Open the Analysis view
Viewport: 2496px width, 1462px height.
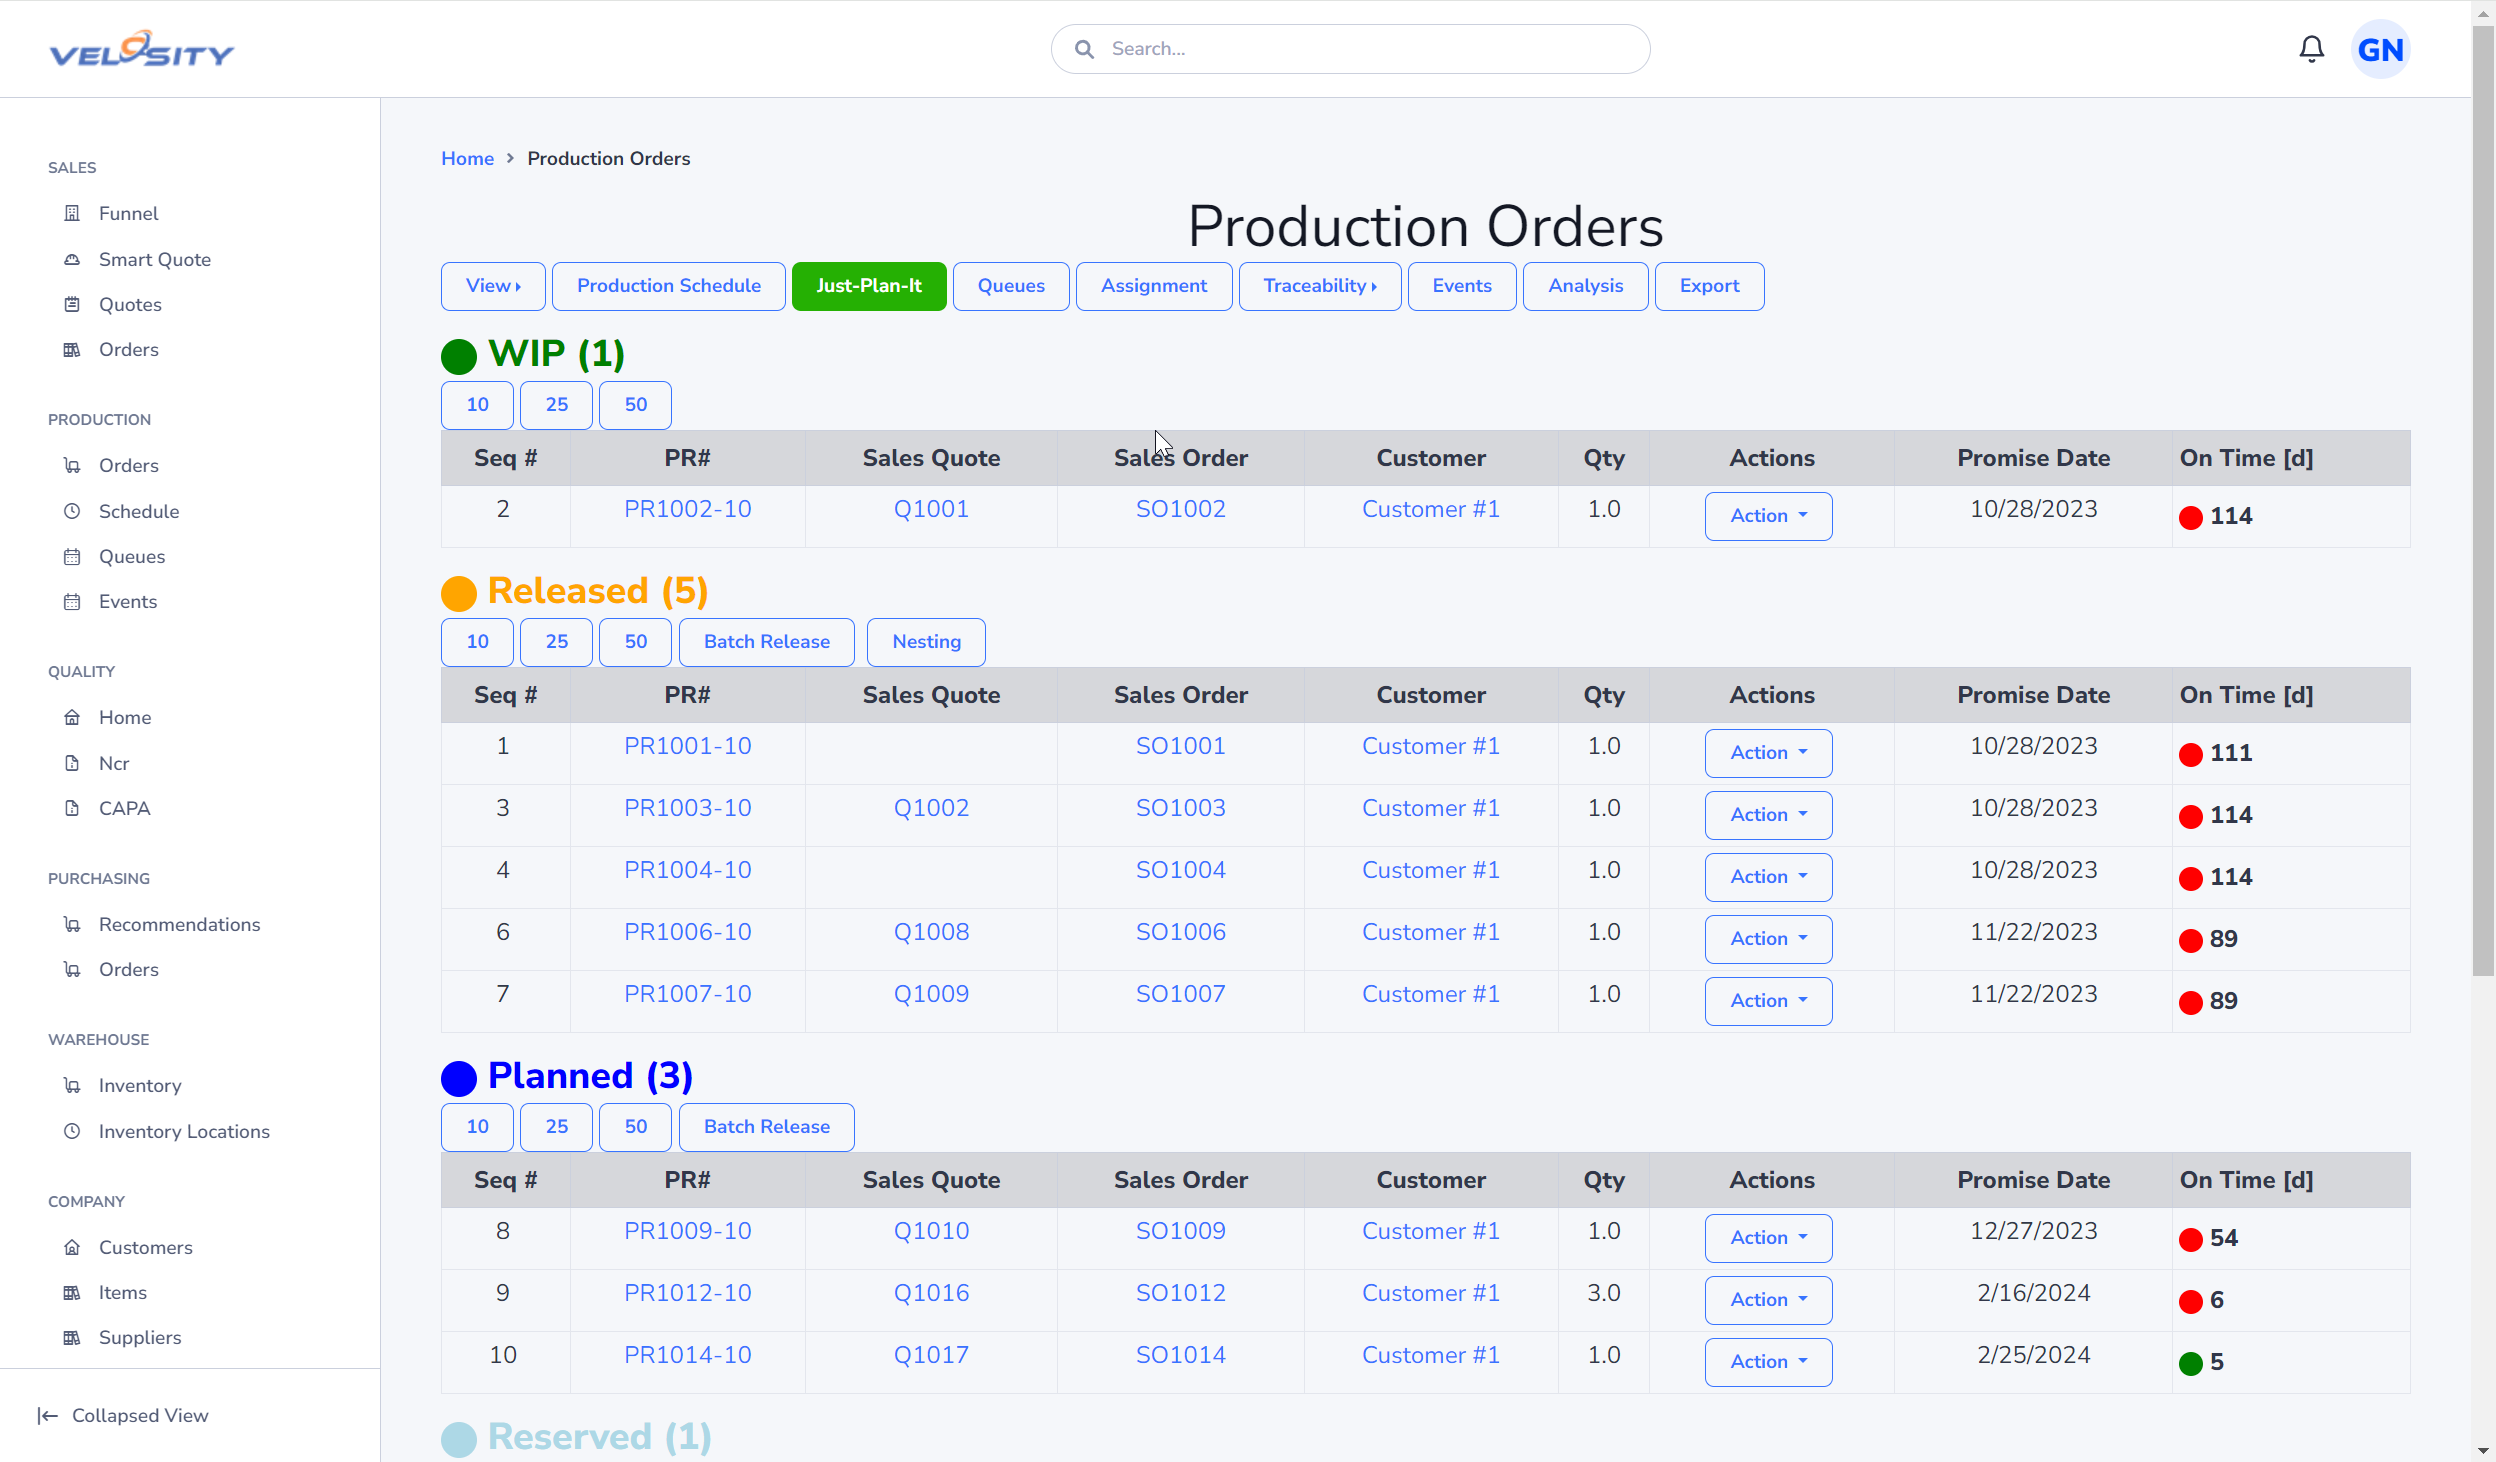(1585, 286)
